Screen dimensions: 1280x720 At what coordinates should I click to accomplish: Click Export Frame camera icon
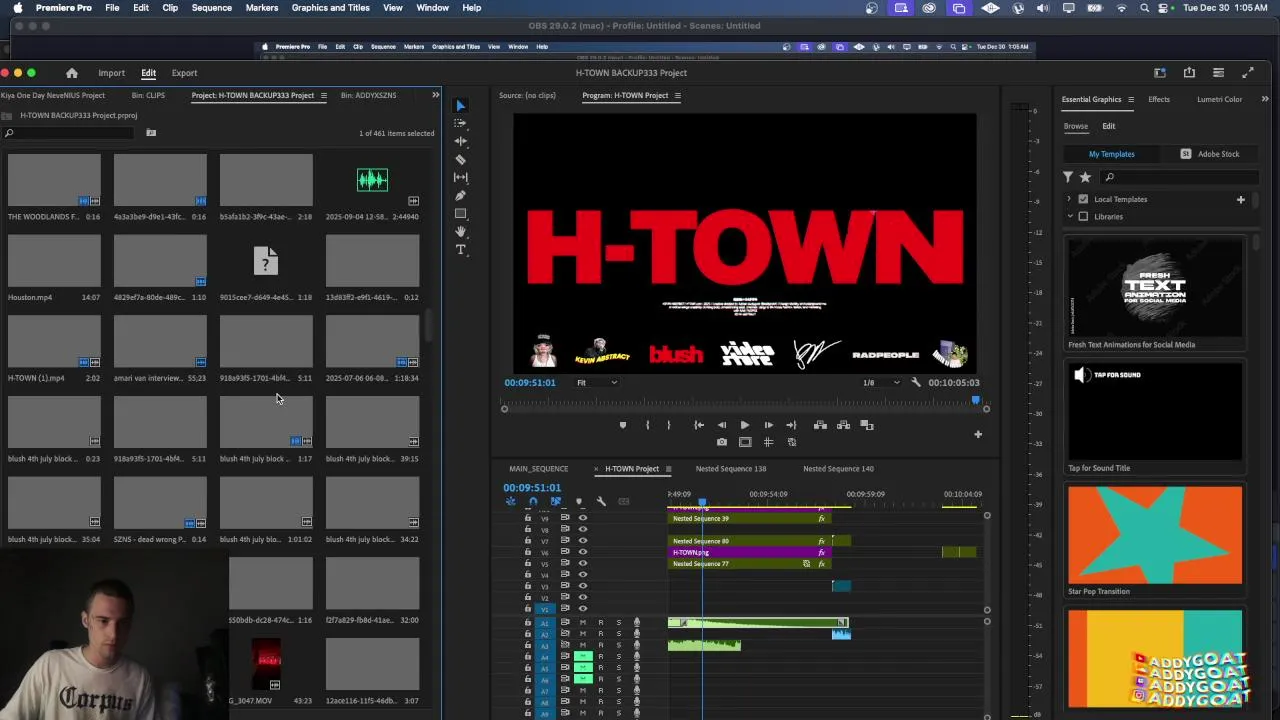[721, 442]
